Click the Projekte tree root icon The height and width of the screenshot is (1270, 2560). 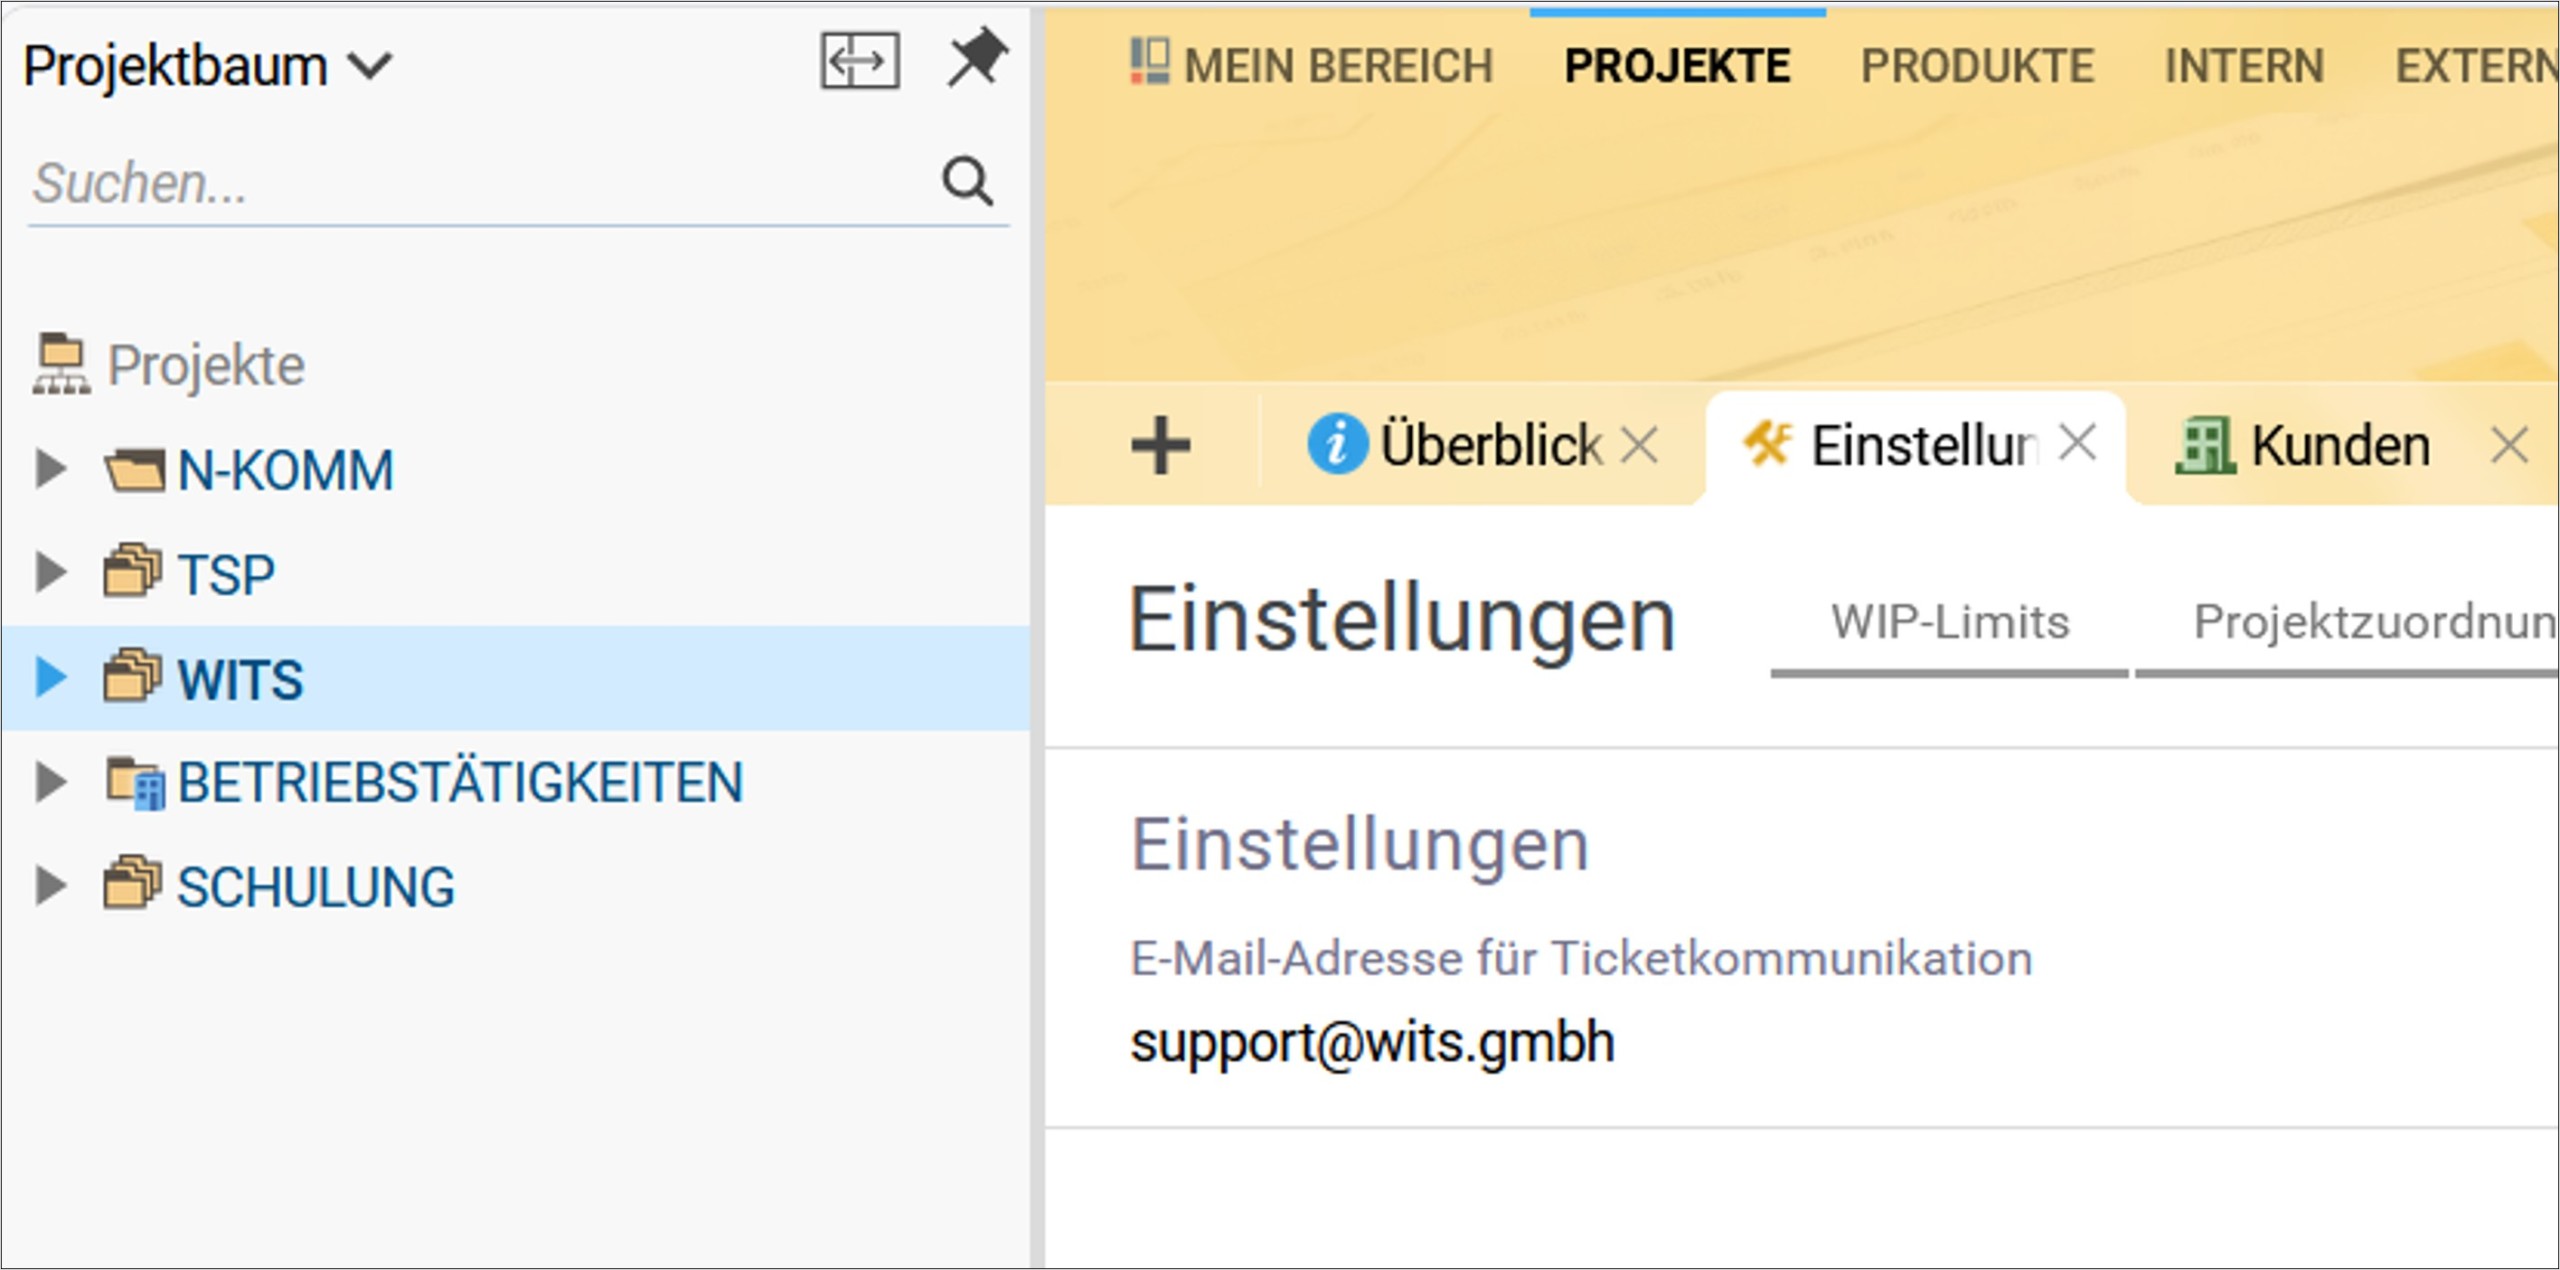61,364
